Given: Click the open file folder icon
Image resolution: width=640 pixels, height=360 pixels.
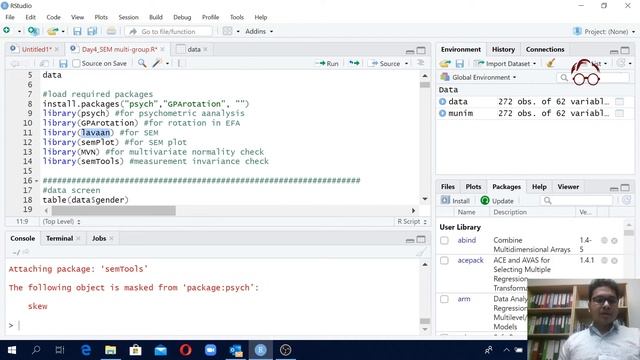Looking at the screenshot, I should pyautogui.click(x=53, y=31).
